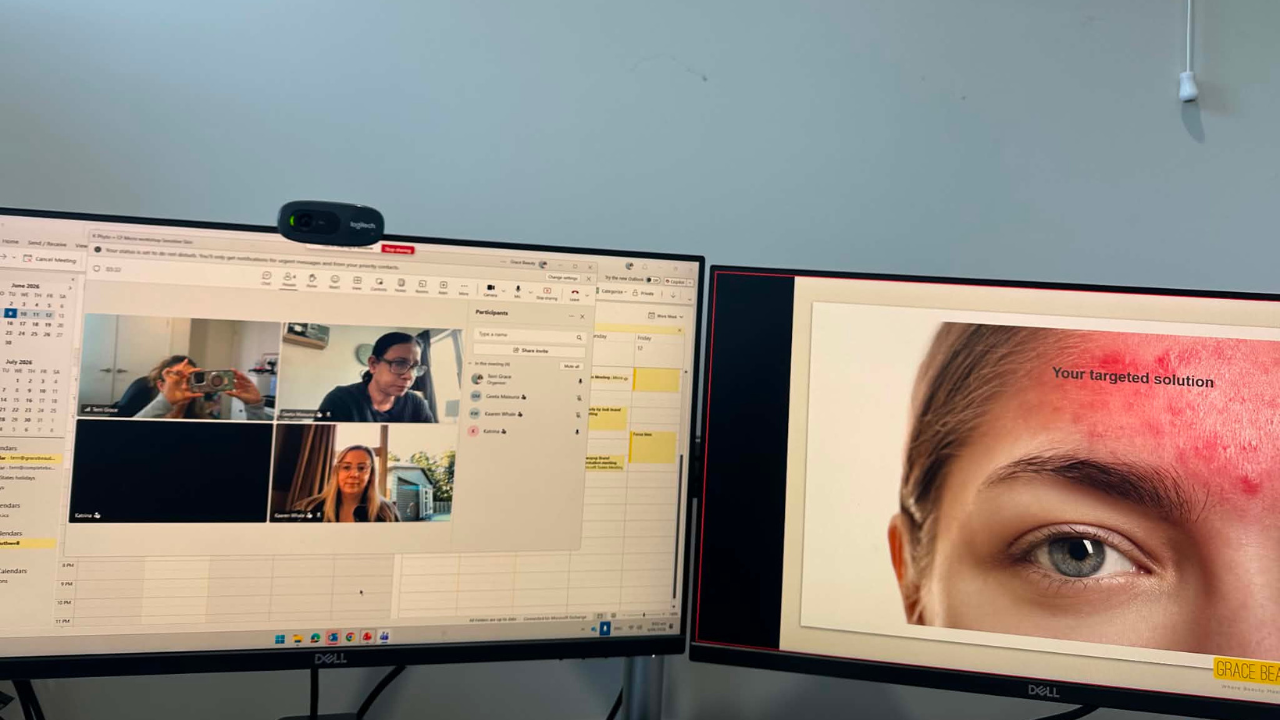Click Private in Outlook ribbon
Viewport: 1280px width, 720px height.
pos(643,293)
